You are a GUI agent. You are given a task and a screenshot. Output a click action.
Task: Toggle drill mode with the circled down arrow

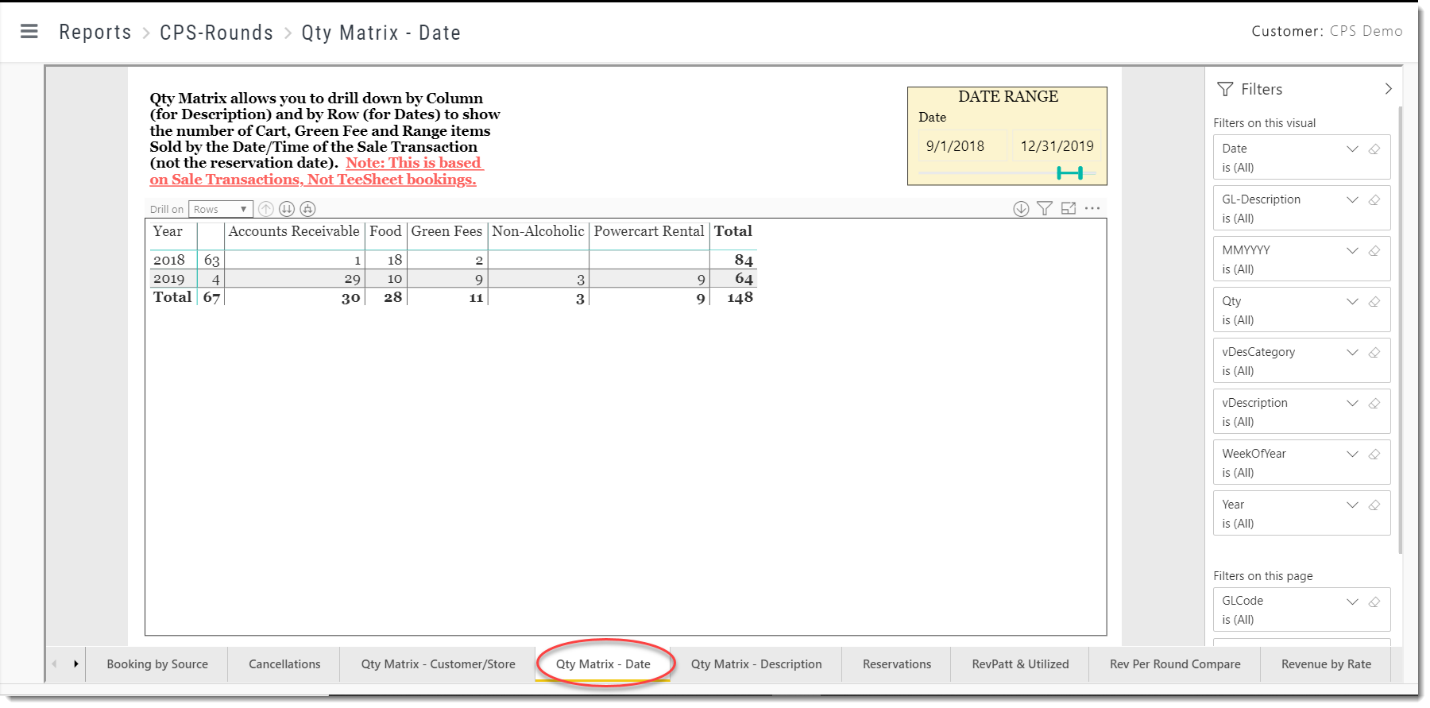coord(1021,208)
